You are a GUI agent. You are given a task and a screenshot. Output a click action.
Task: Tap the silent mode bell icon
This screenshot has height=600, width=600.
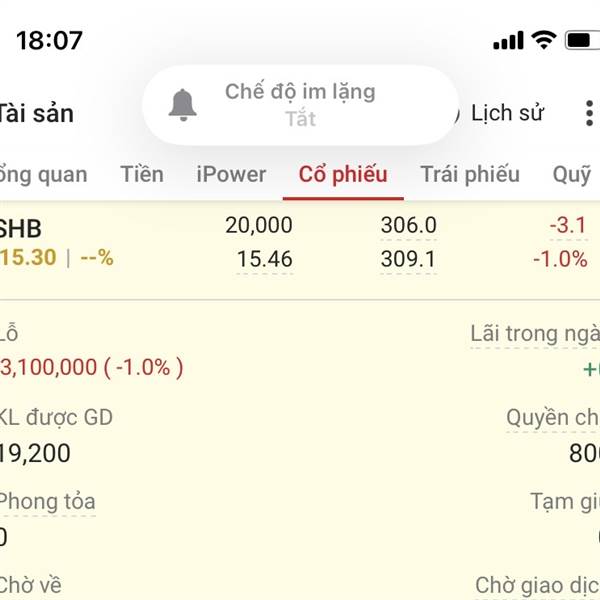182,105
